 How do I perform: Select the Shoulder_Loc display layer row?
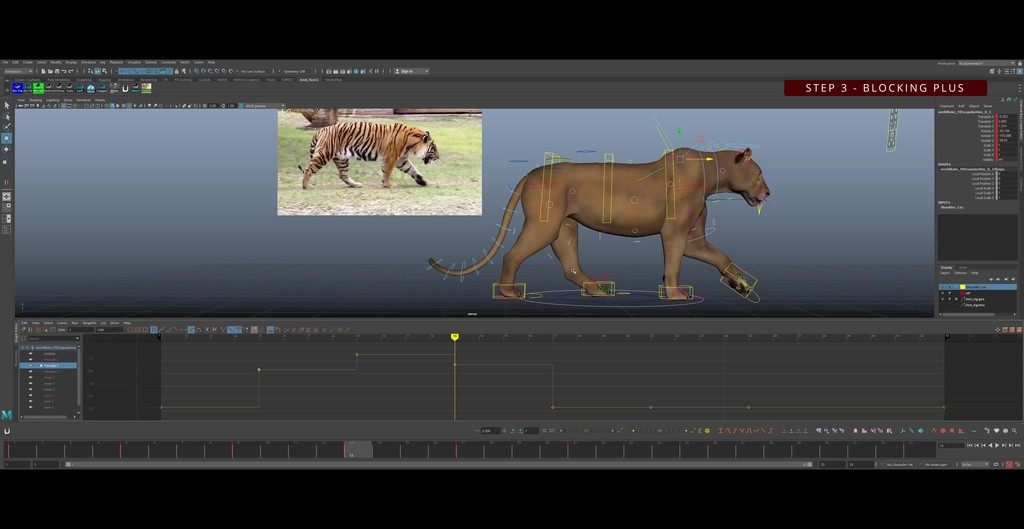pos(978,287)
